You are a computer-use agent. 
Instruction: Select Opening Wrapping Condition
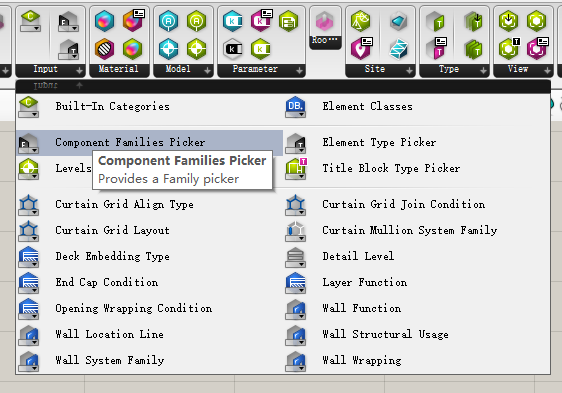tap(149, 309)
